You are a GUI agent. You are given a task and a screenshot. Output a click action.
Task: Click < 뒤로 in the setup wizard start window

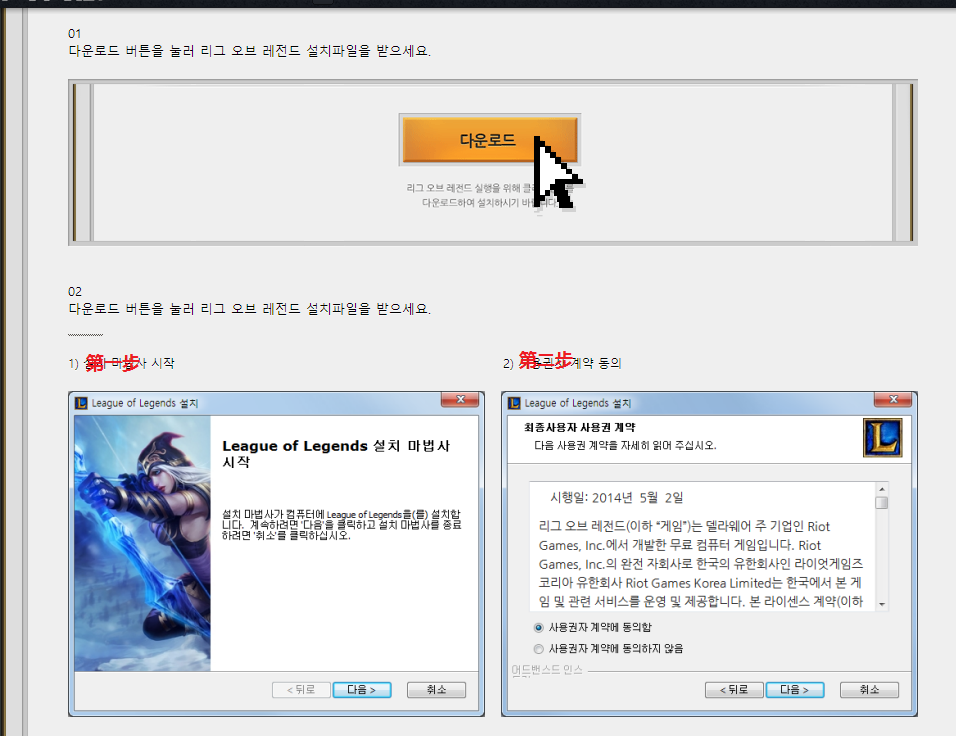pyautogui.click(x=300, y=690)
